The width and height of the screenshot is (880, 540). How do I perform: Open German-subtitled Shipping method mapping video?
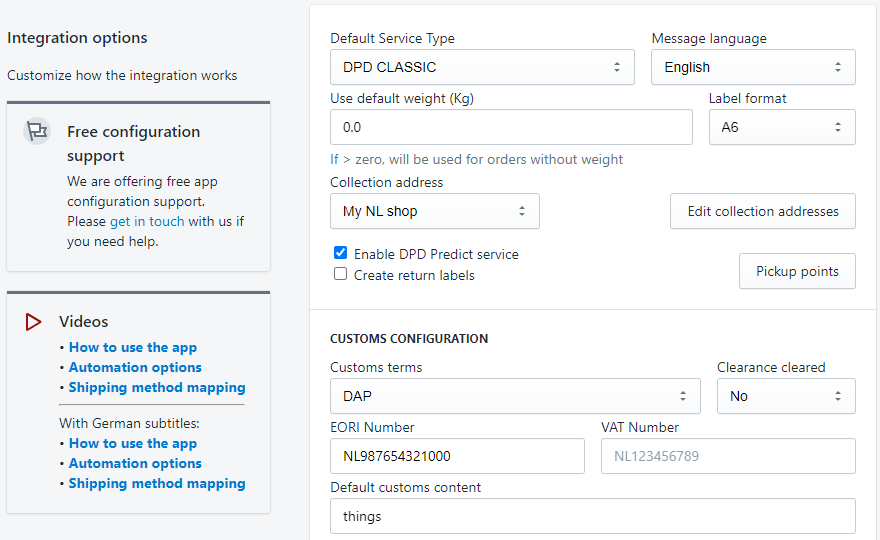(x=157, y=483)
